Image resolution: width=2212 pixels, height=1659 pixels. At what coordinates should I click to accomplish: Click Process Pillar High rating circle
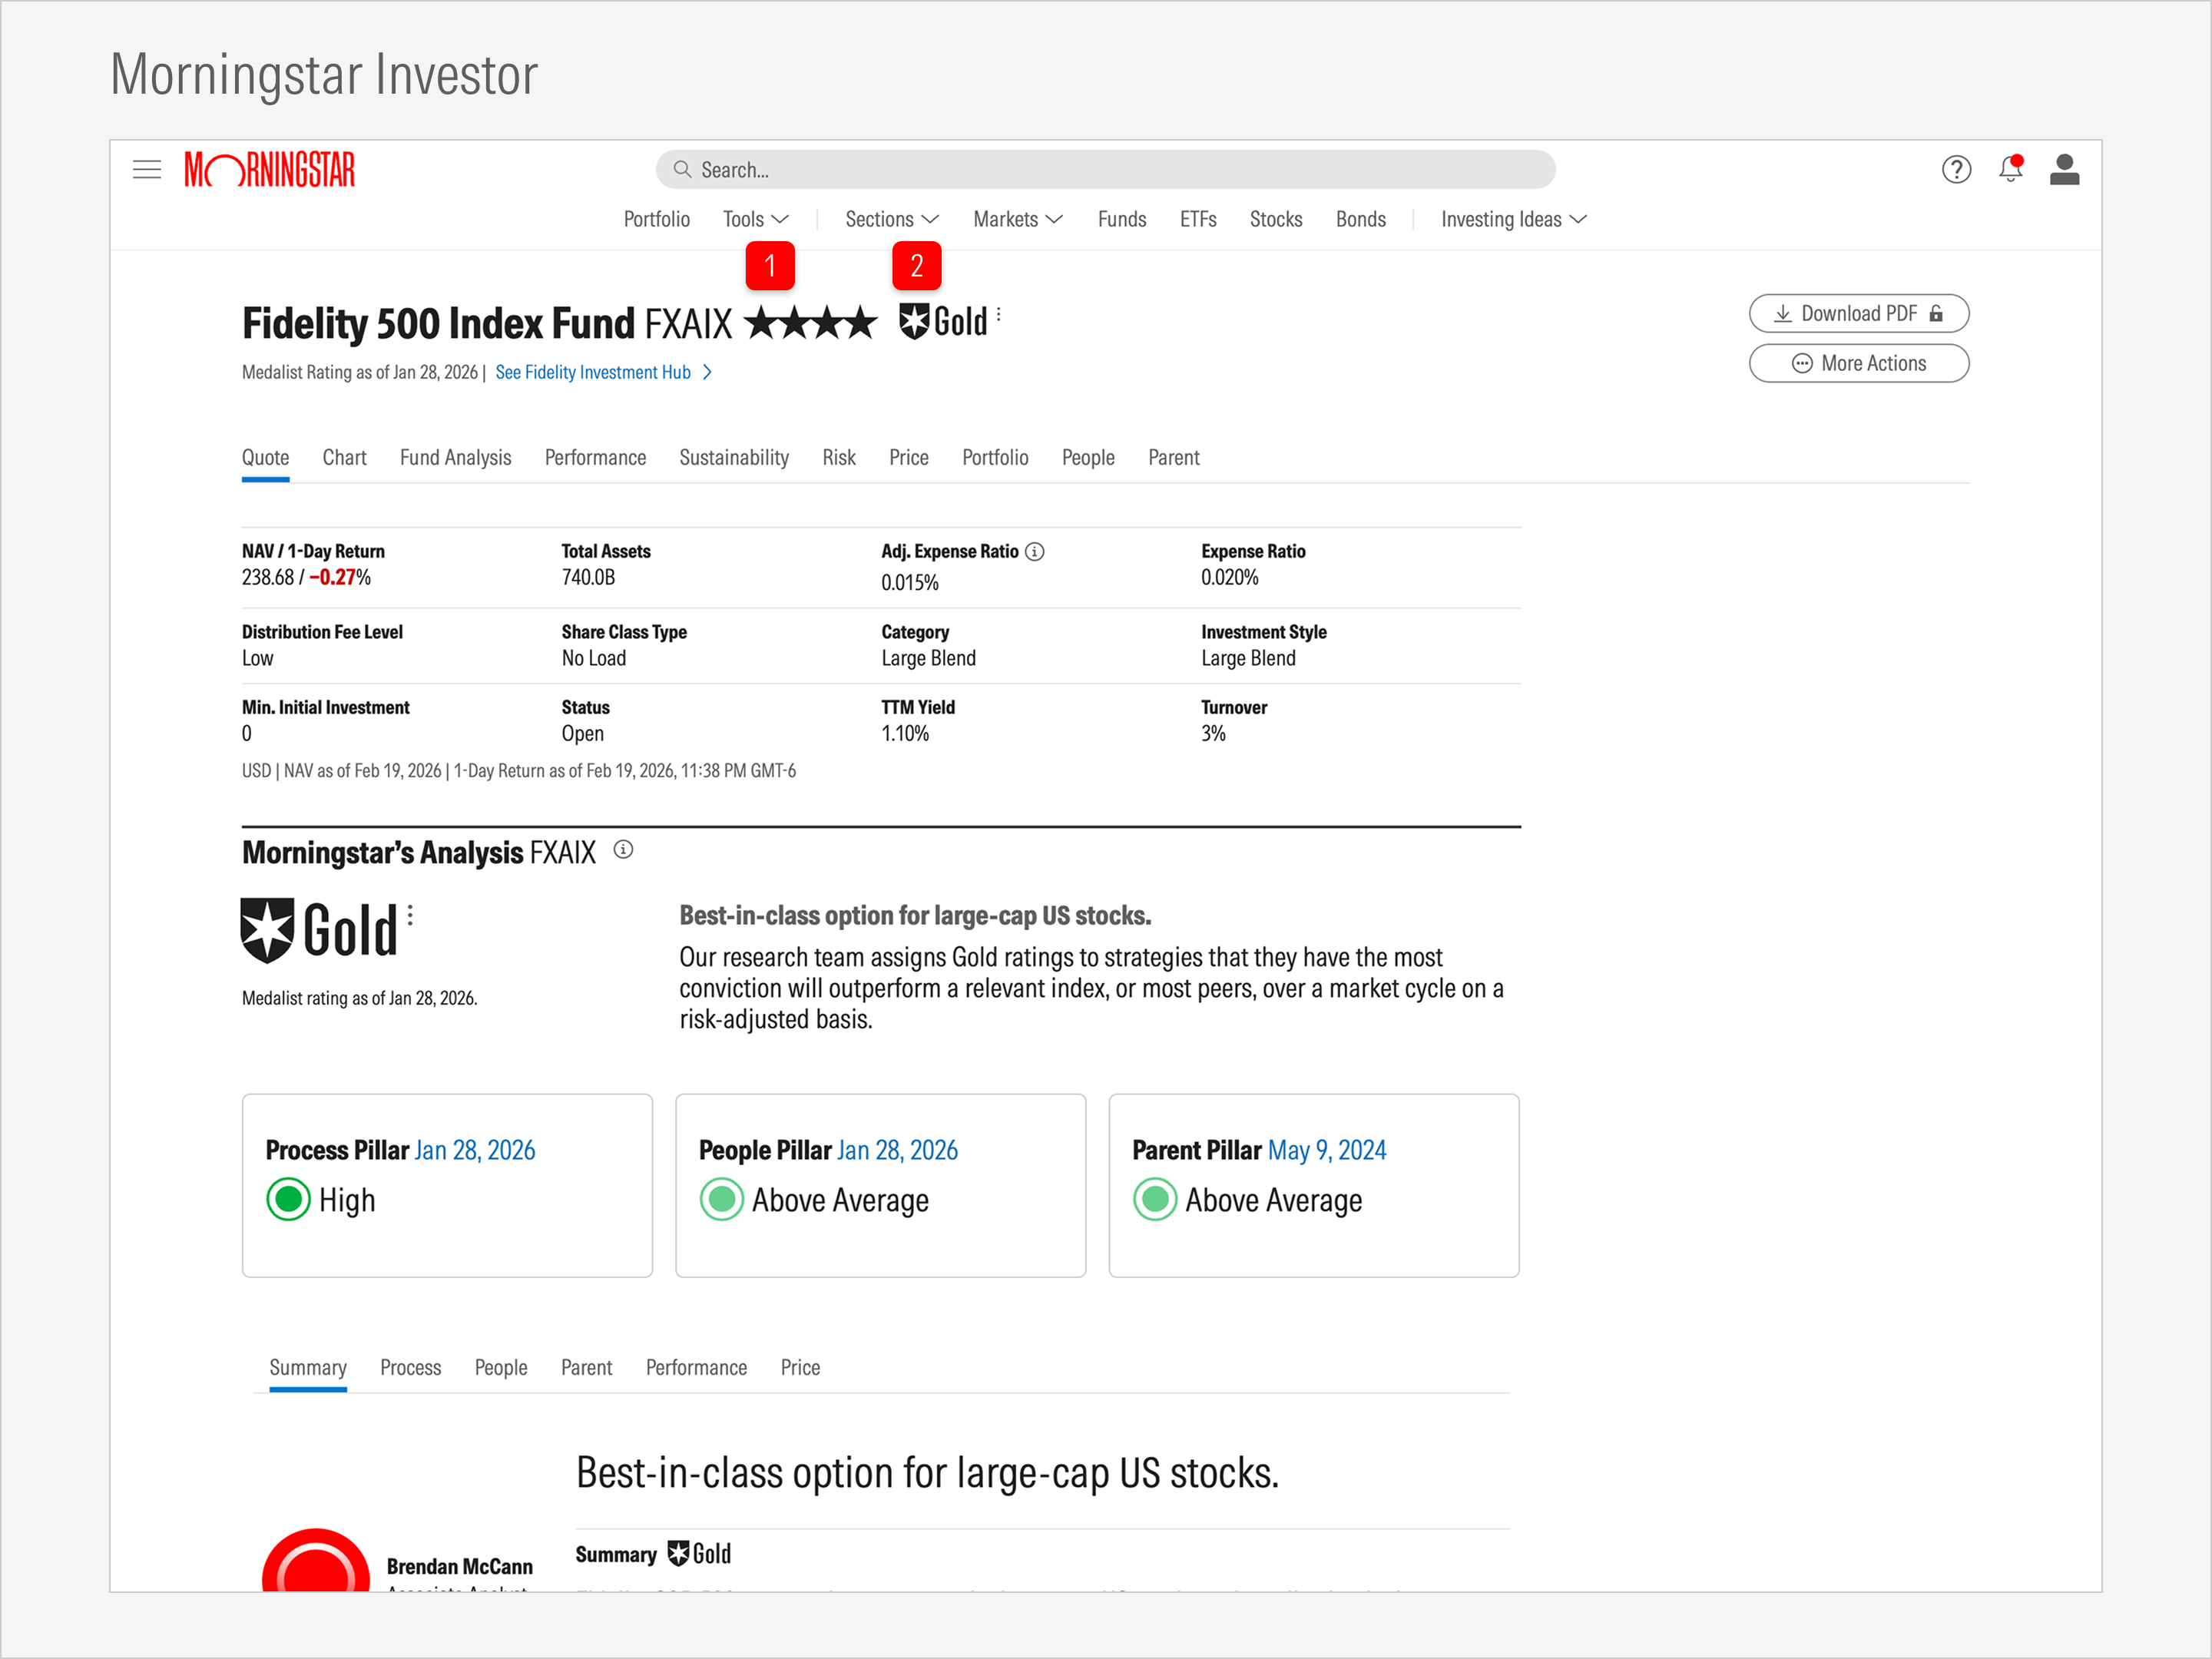pos(289,1199)
